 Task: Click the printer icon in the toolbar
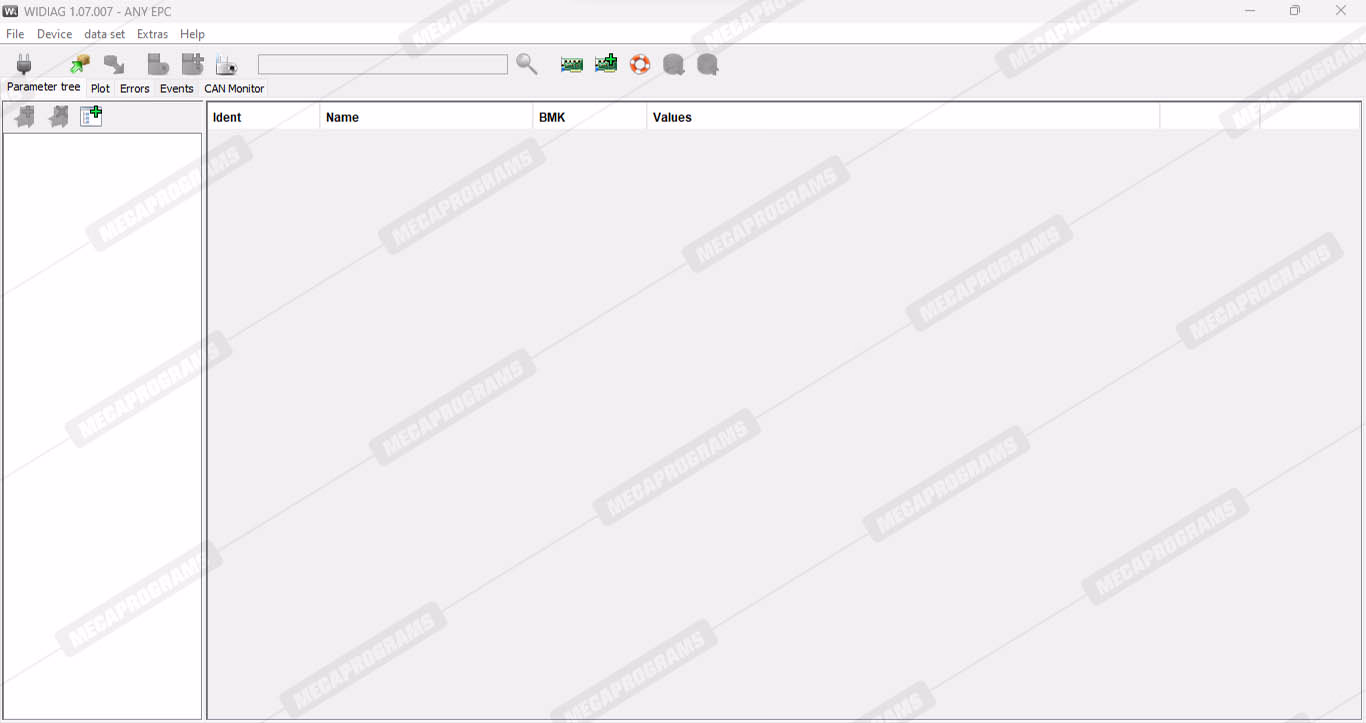(227, 65)
